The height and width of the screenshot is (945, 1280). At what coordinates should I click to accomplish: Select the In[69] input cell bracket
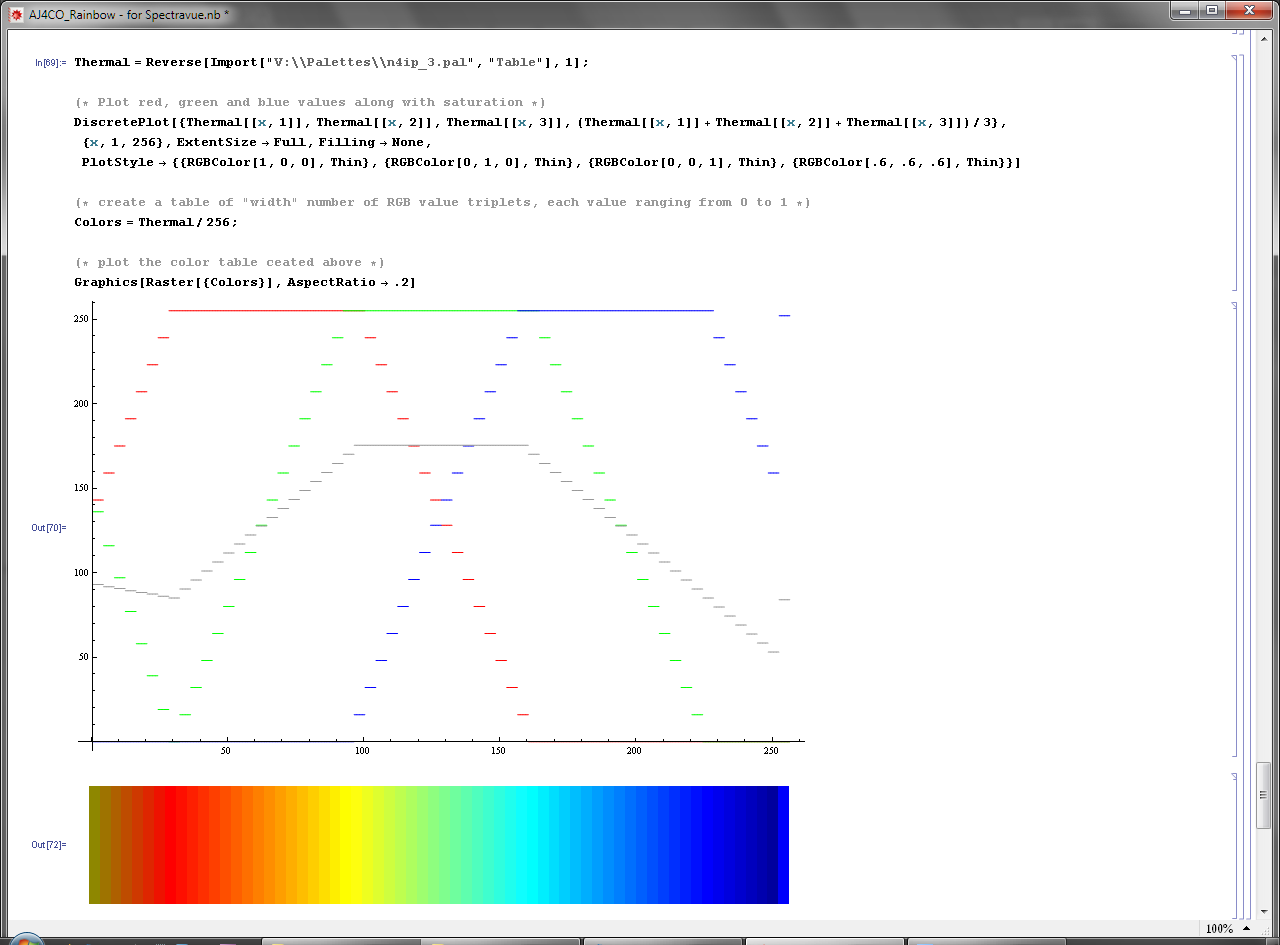[1234, 172]
